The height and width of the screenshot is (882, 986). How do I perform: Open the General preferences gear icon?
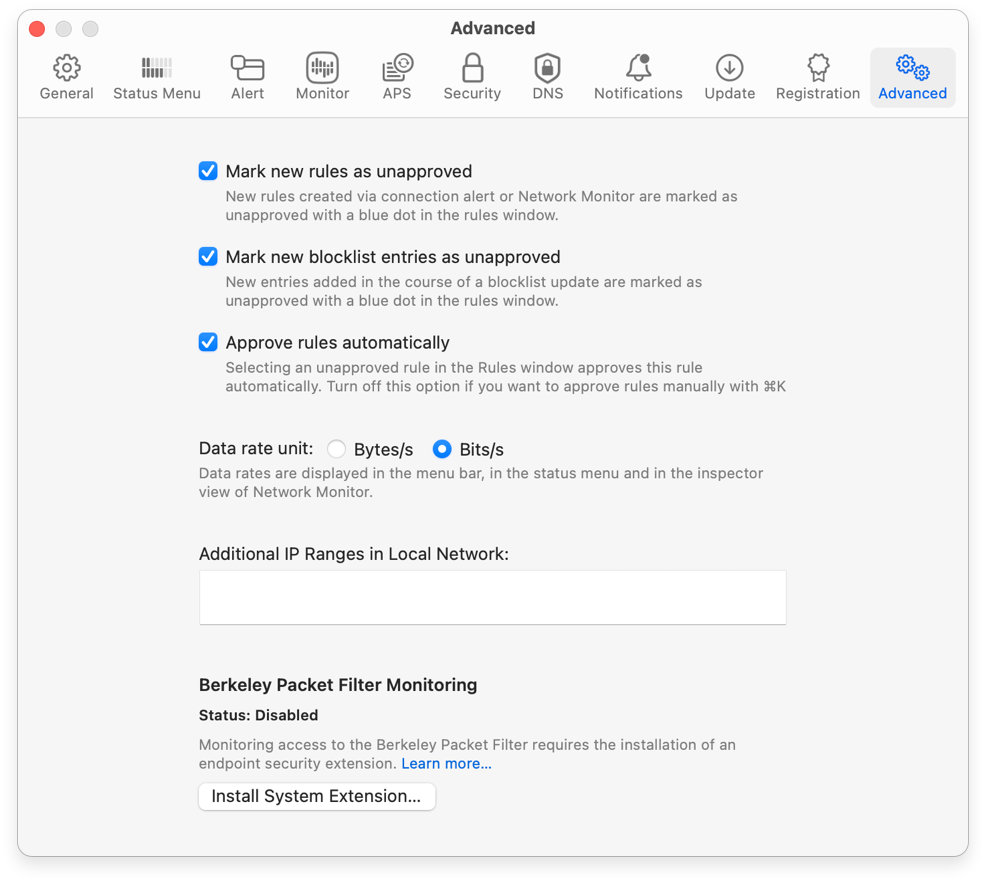click(66, 67)
